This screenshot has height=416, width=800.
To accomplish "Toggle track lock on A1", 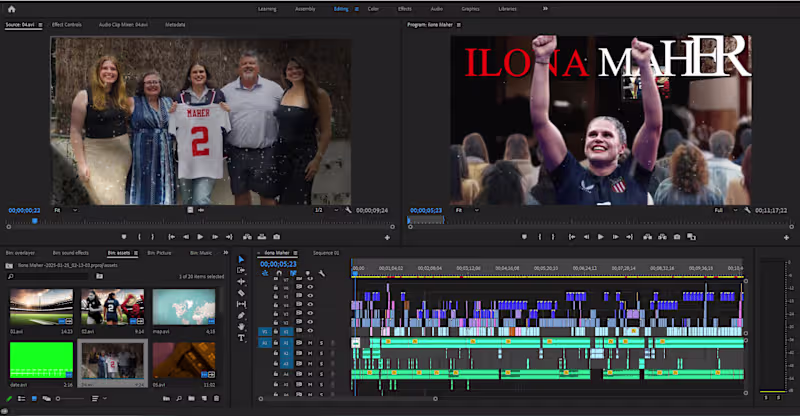I will point(276,343).
